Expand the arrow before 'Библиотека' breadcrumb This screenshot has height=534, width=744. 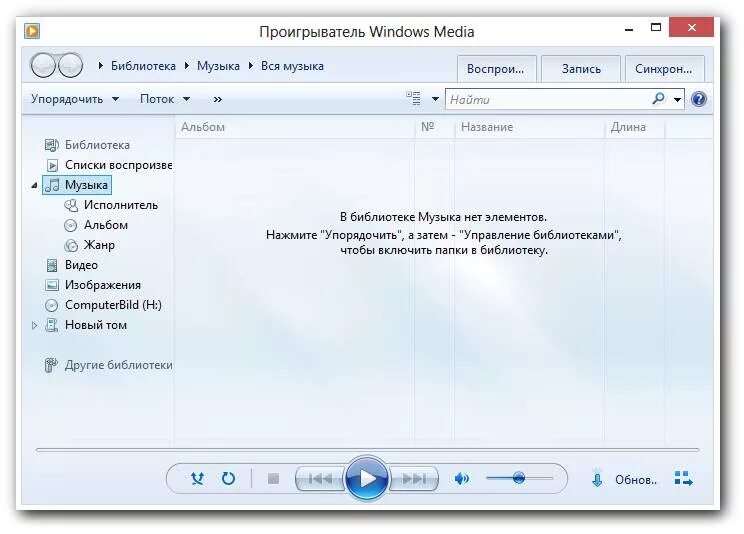[101, 66]
